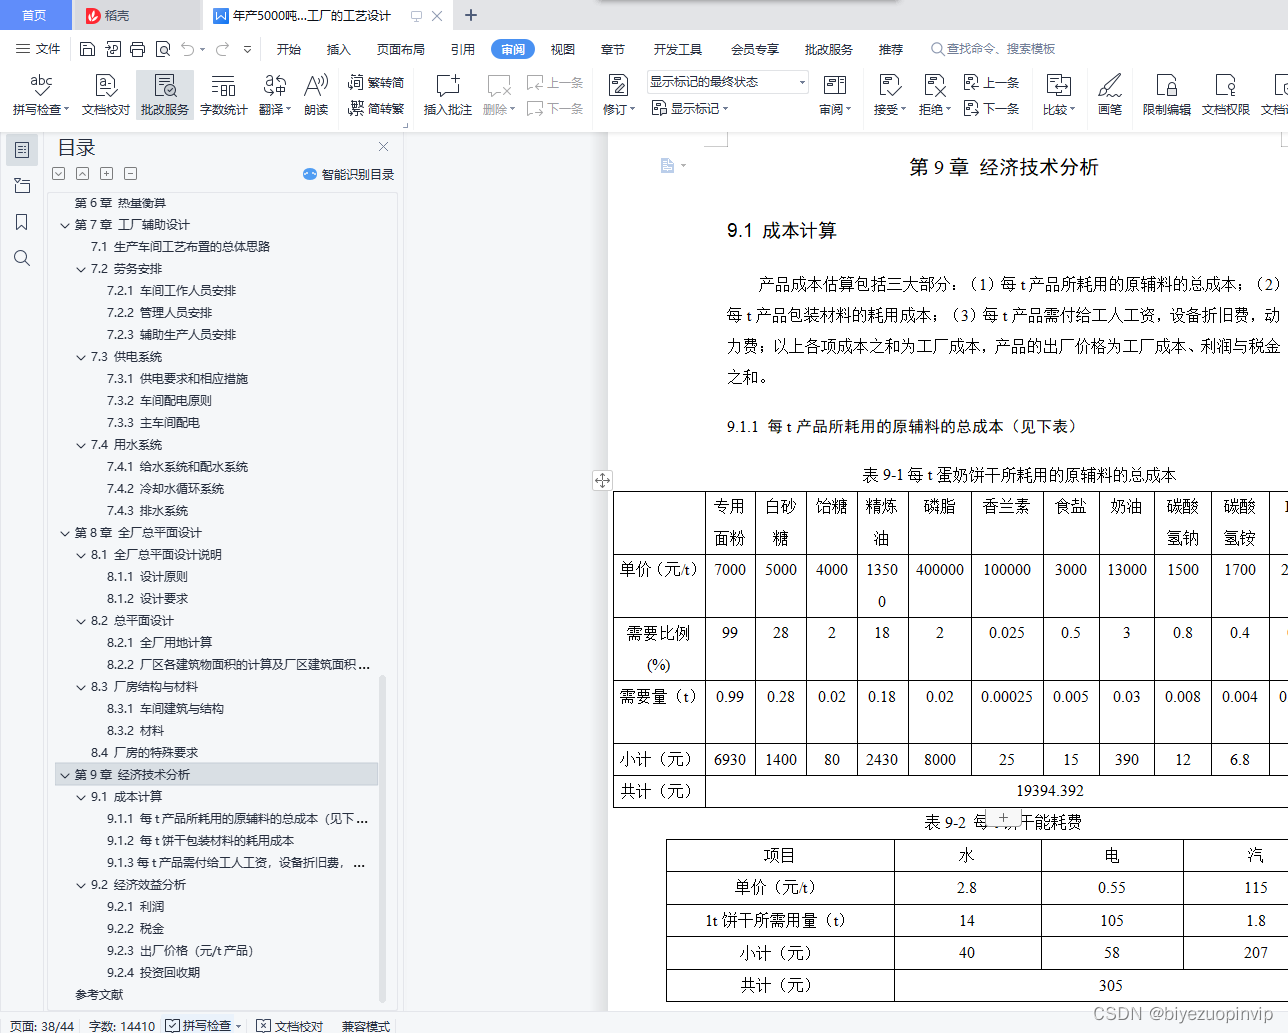Switch to the 开发工具 ribbon tab
The width and height of the screenshot is (1288, 1033).
tap(678, 49)
